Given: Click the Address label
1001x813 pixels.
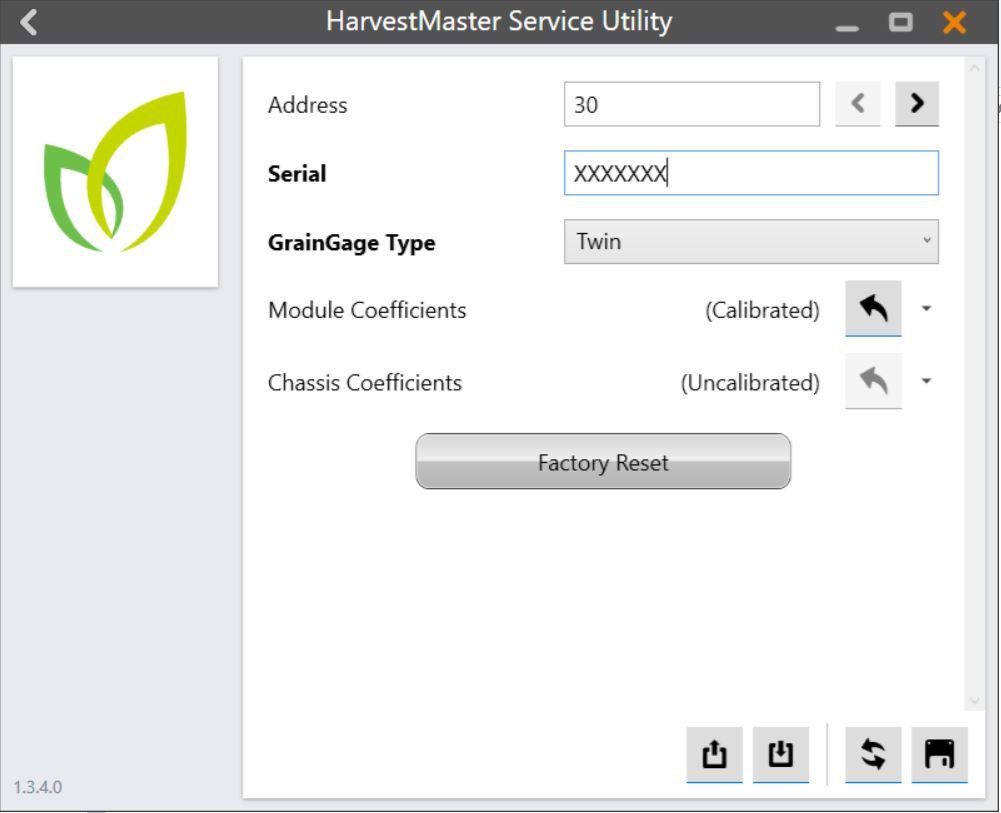Looking at the screenshot, I should pos(308,105).
